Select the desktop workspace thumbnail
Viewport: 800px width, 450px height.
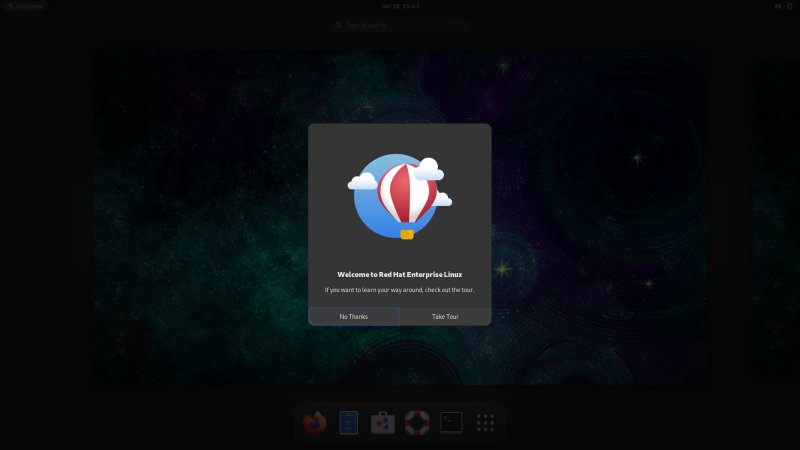(x=400, y=217)
